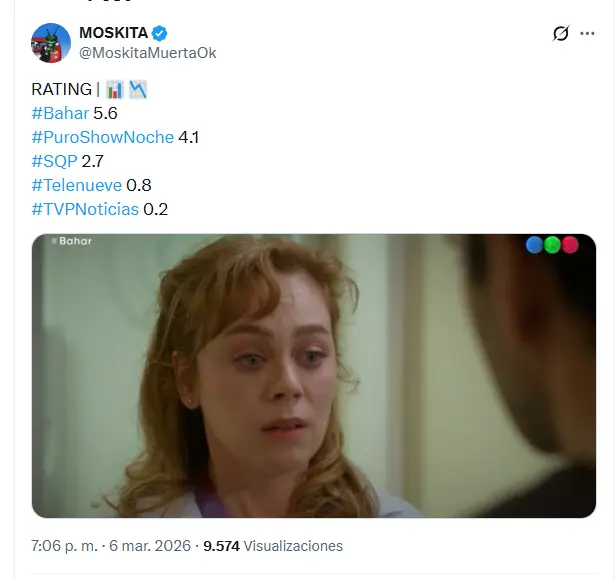Open the #SQP hashtag
Screen dimensions: 616x580
54,161
